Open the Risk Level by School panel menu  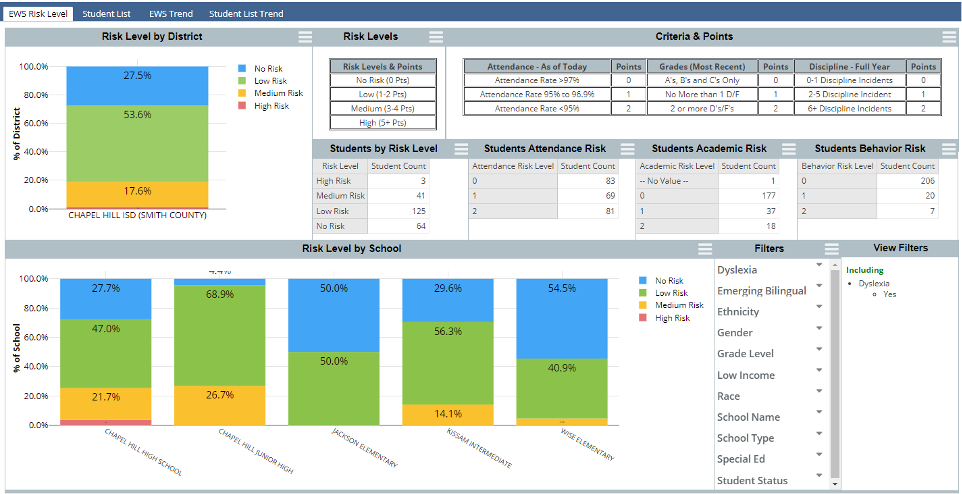(706, 249)
